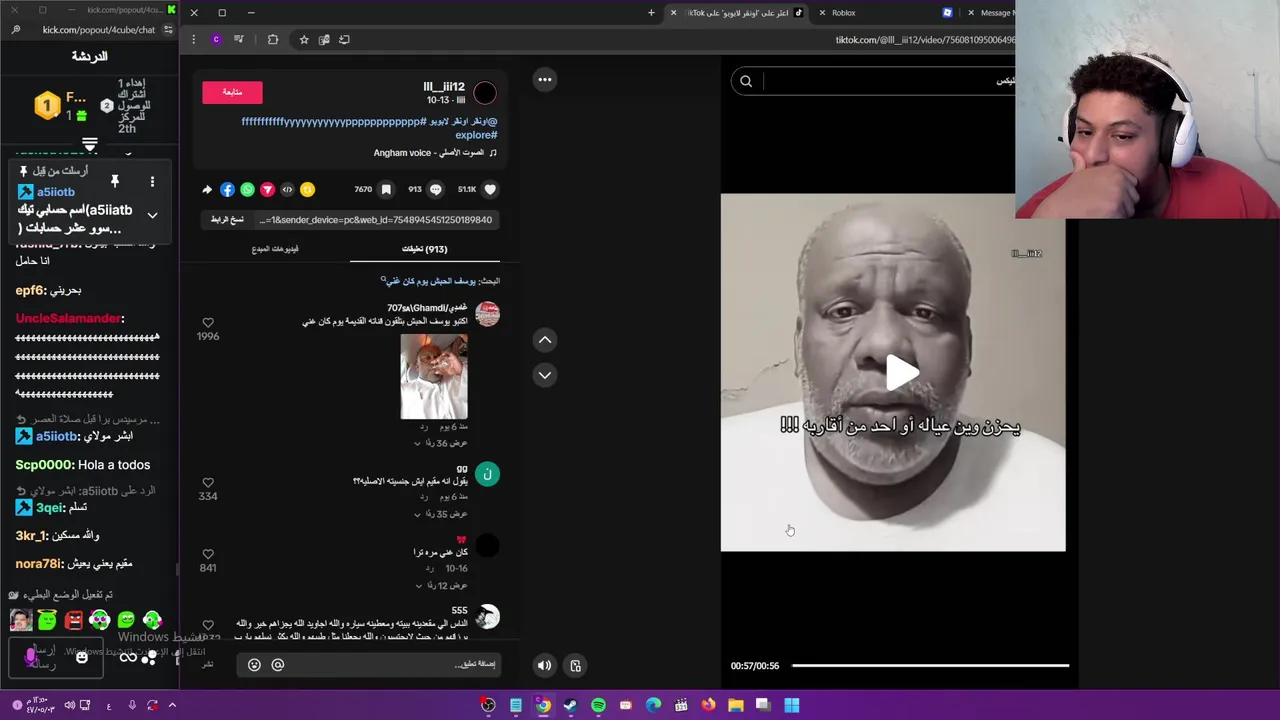This screenshot has height=720, width=1280.
Task: Open the #explore hashtag link
Action: pos(476,135)
